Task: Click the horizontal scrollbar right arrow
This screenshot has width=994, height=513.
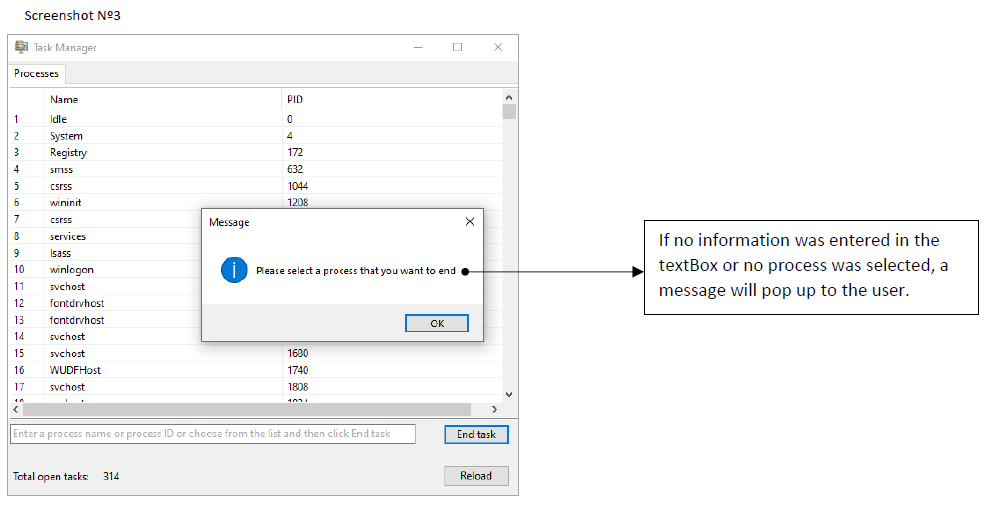Action: point(494,410)
